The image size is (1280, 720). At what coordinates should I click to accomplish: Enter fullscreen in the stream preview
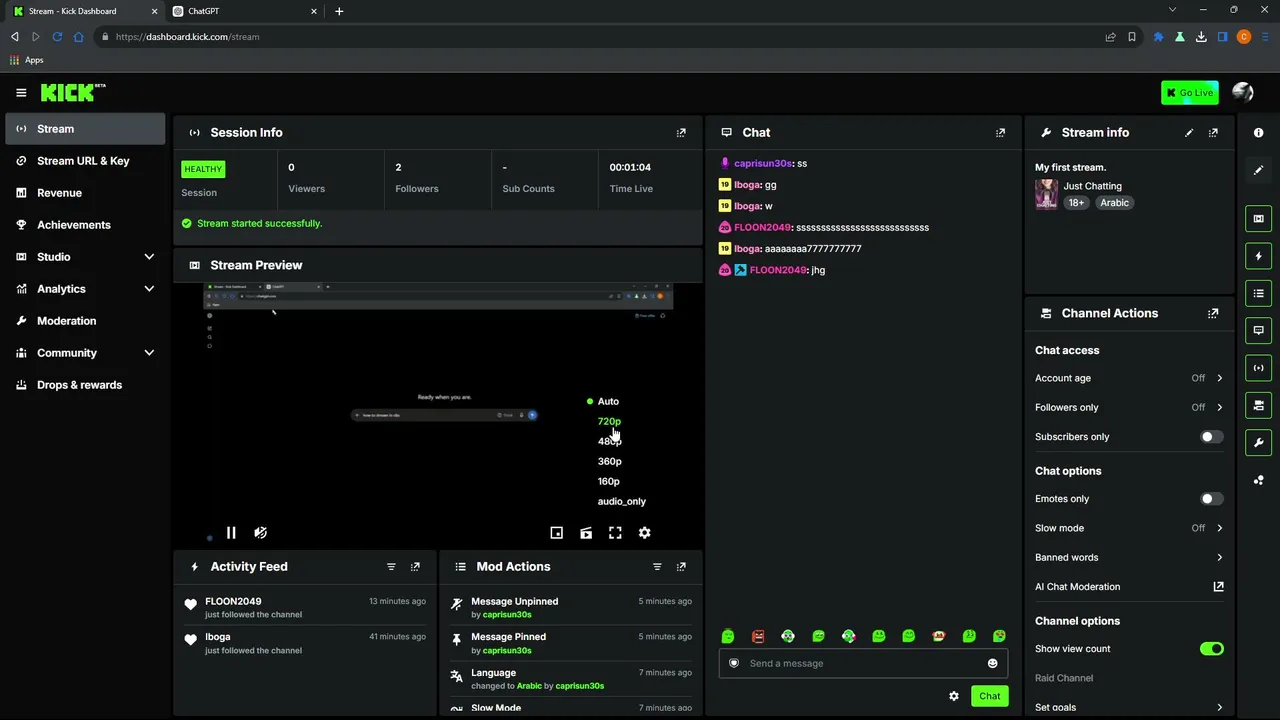click(615, 533)
